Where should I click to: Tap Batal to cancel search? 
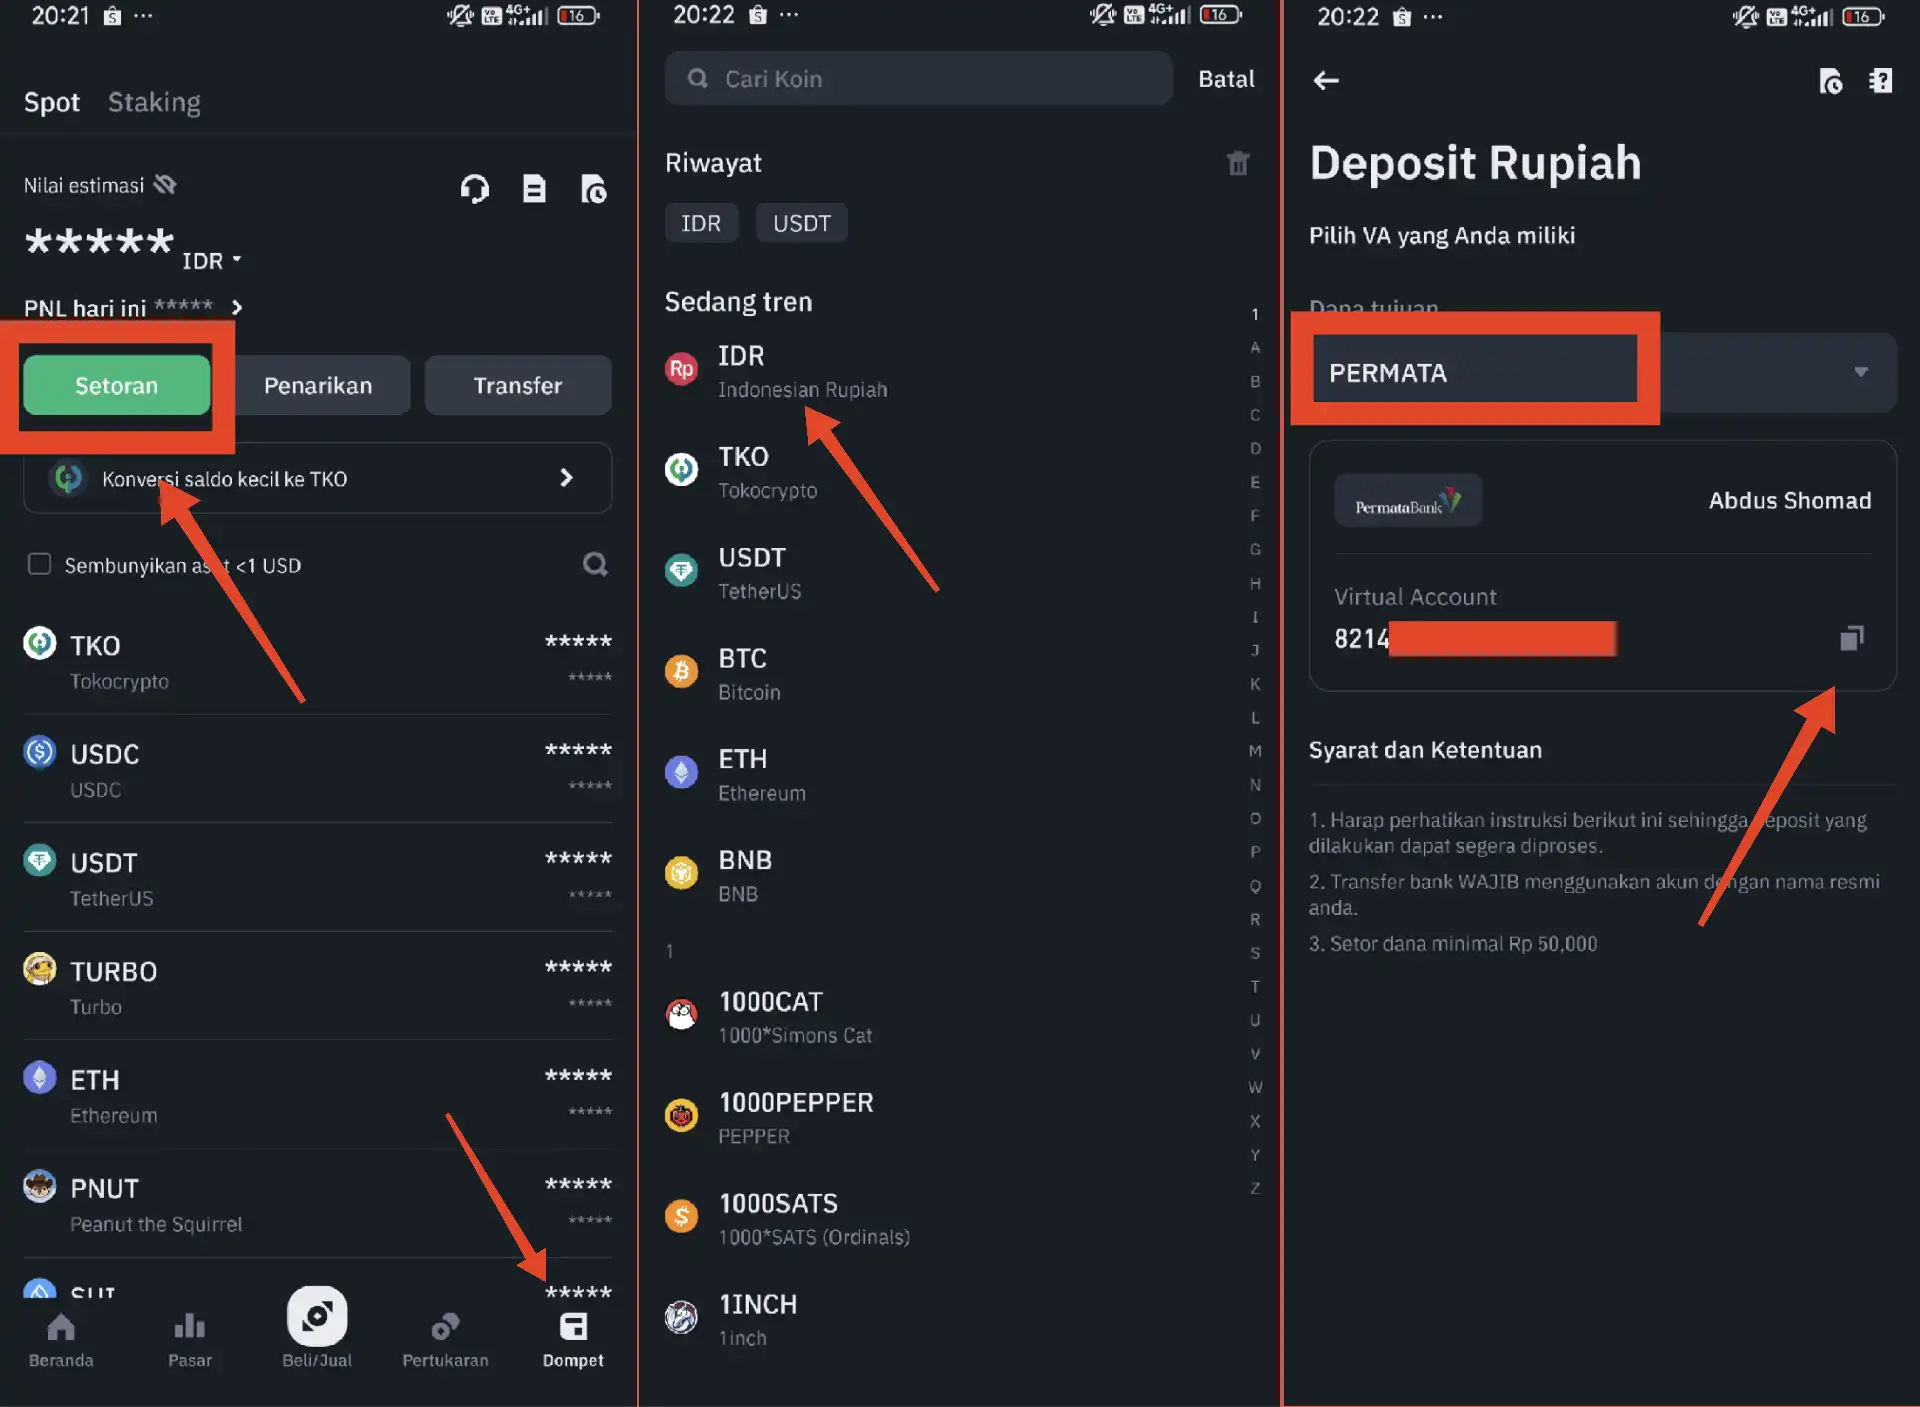coord(1226,79)
